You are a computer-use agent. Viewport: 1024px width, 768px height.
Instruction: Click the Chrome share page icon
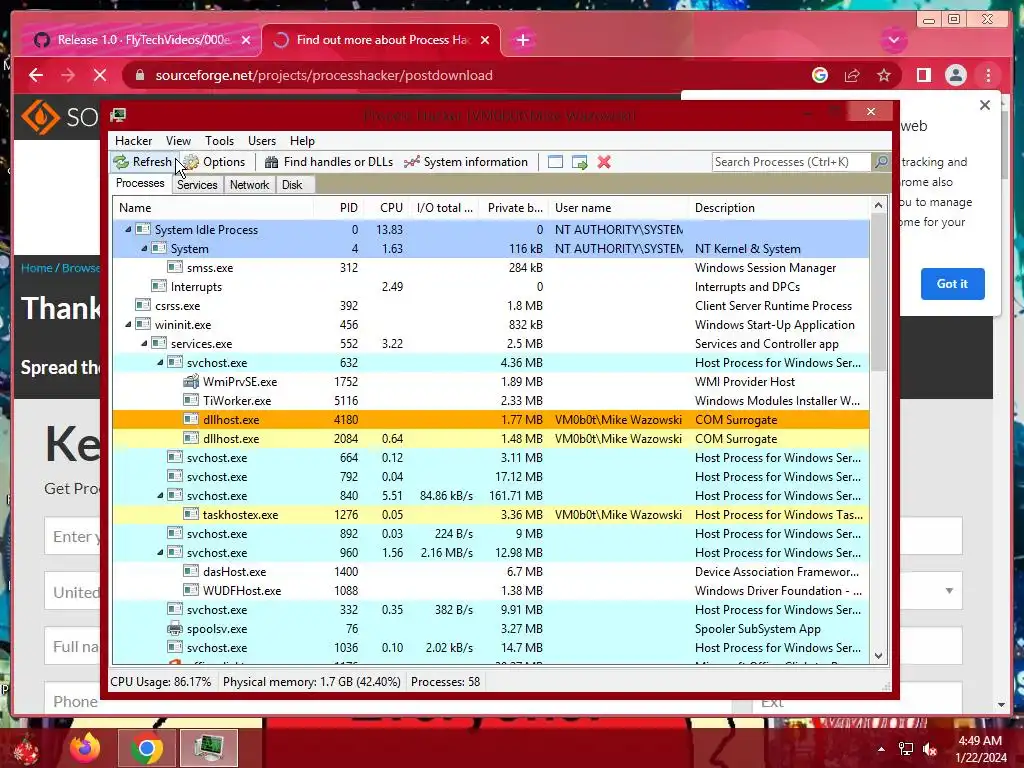[852, 75]
